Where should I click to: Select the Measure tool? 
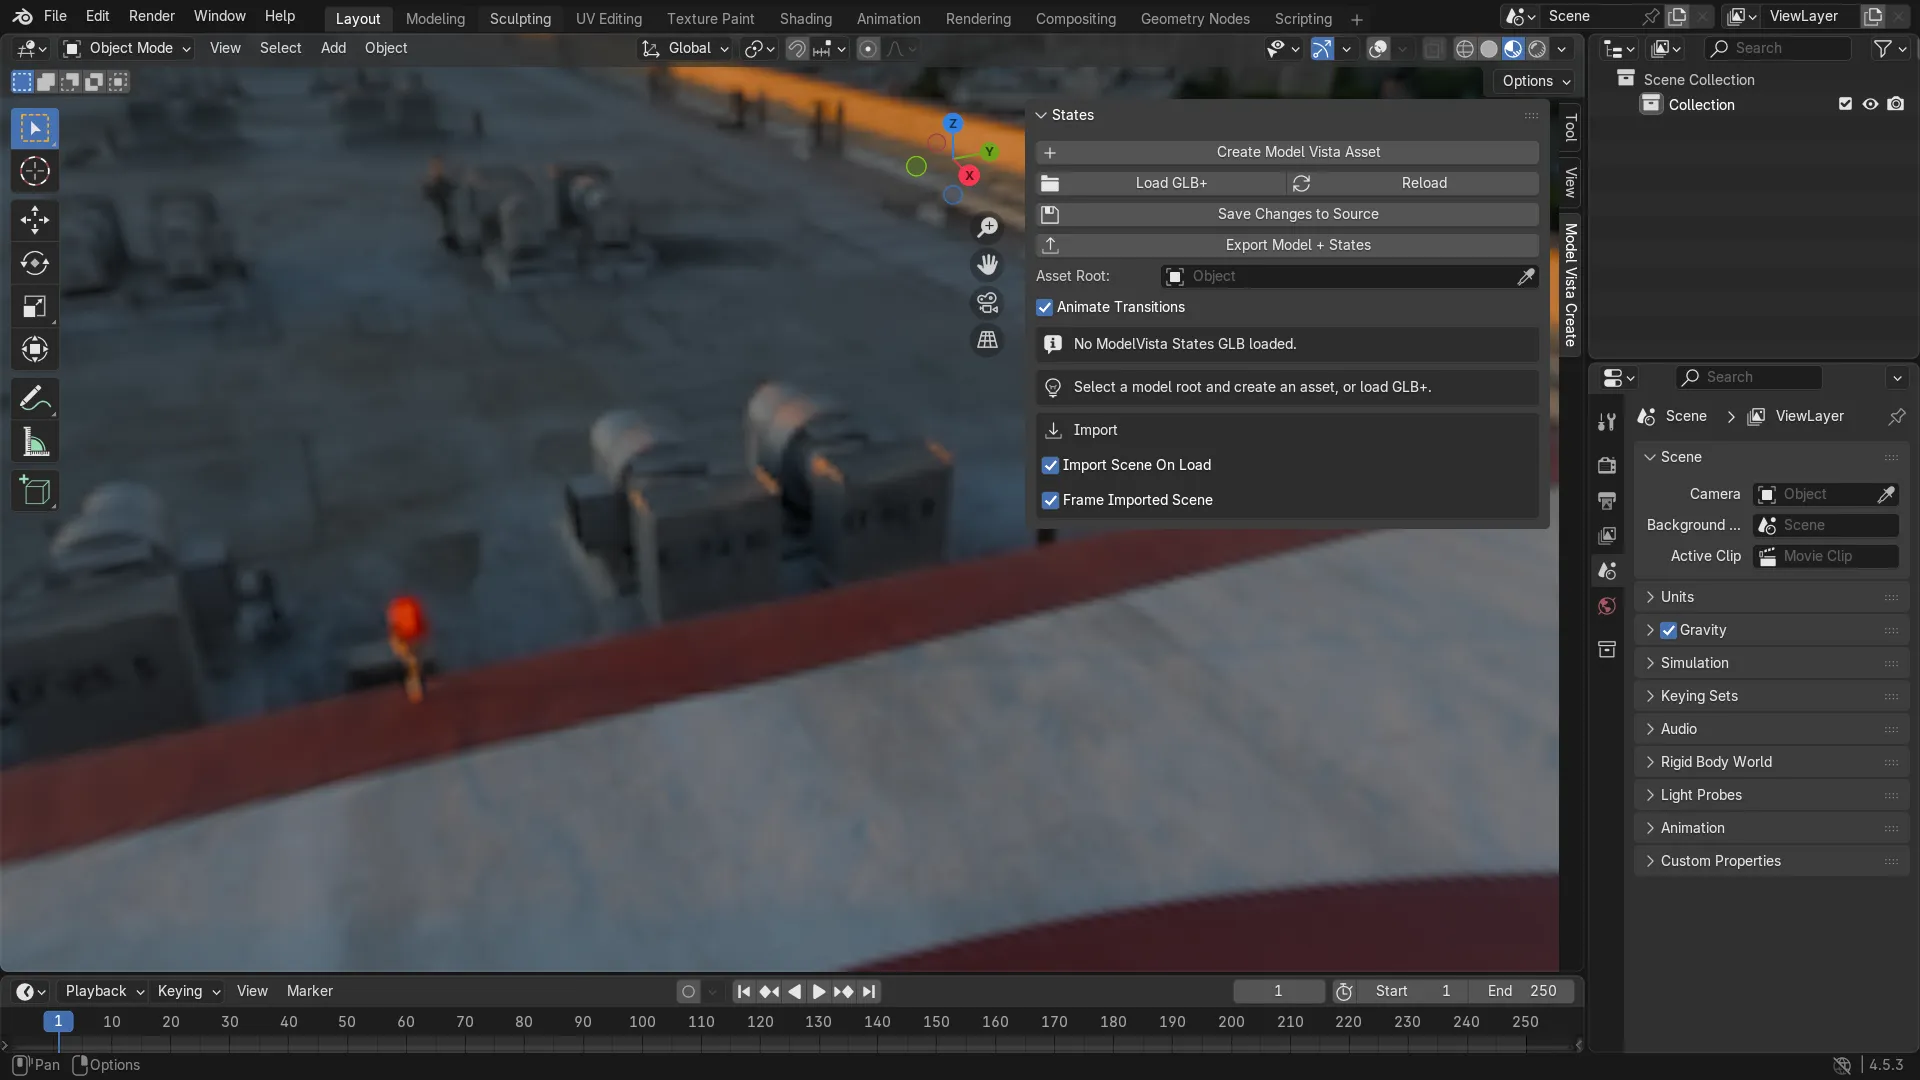[35, 442]
